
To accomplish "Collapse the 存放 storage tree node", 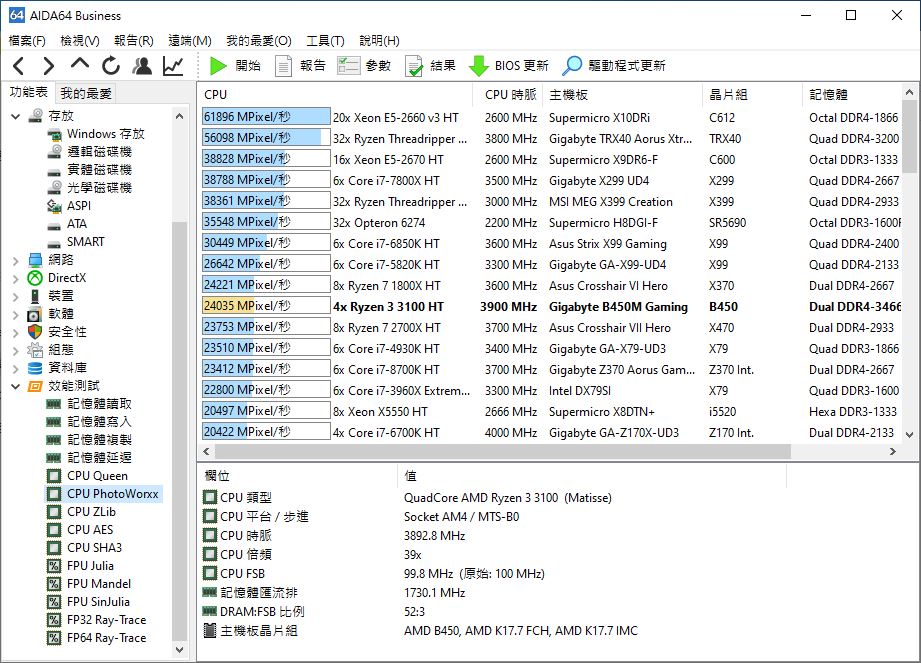I will 15,116.
